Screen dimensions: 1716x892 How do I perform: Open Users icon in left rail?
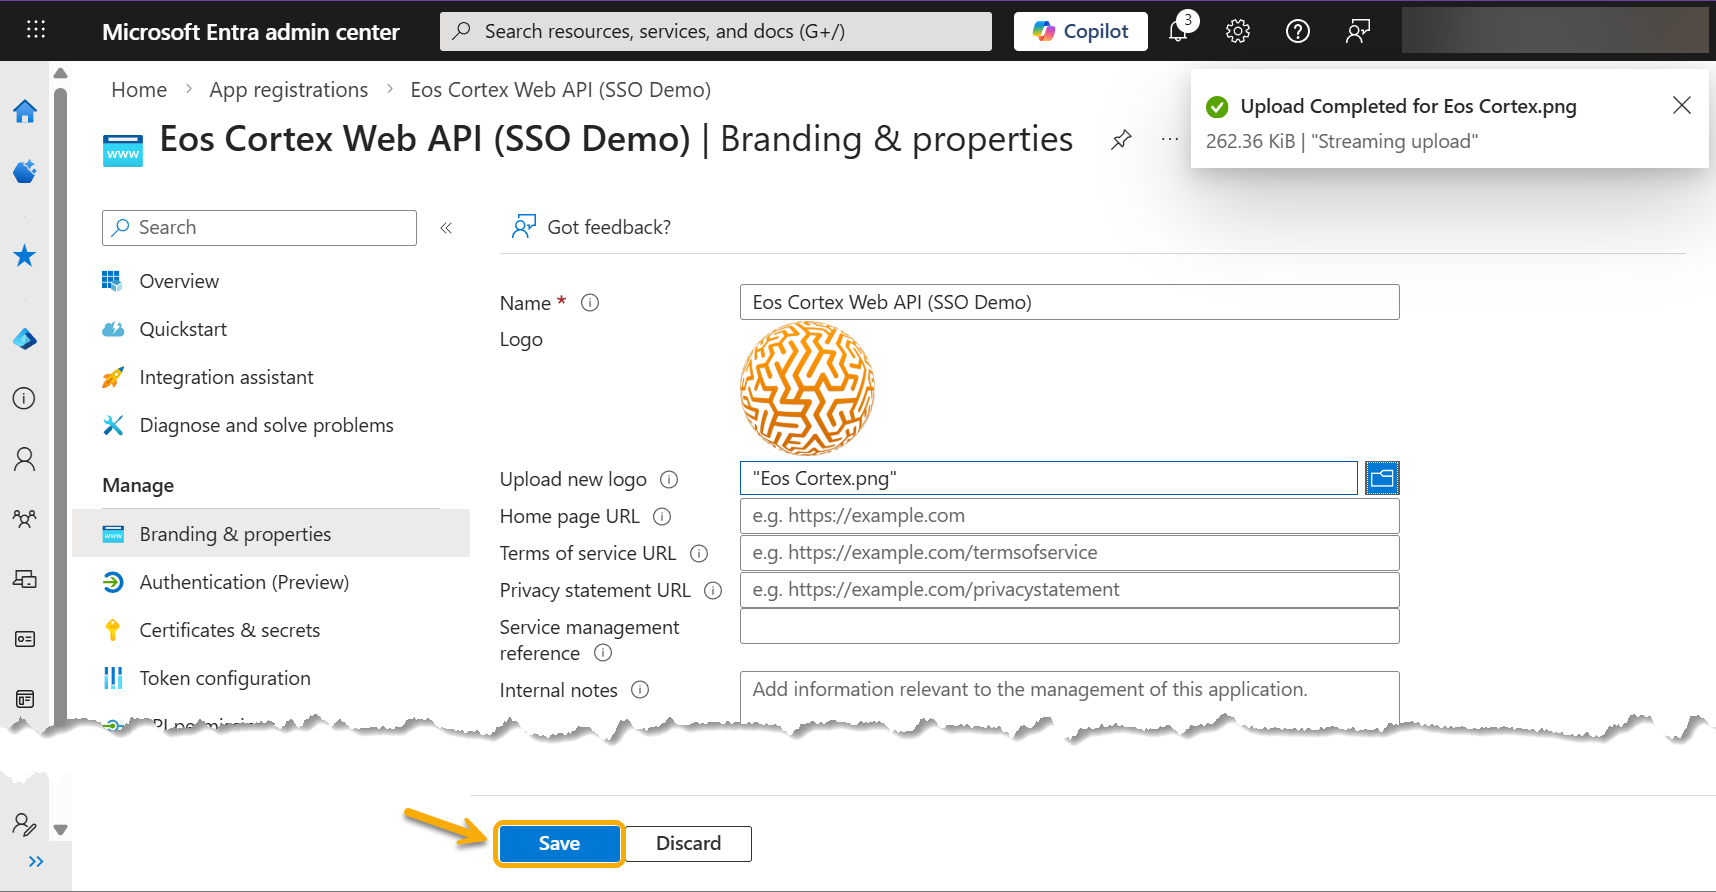pyautogui.click(x=25, y=459)
